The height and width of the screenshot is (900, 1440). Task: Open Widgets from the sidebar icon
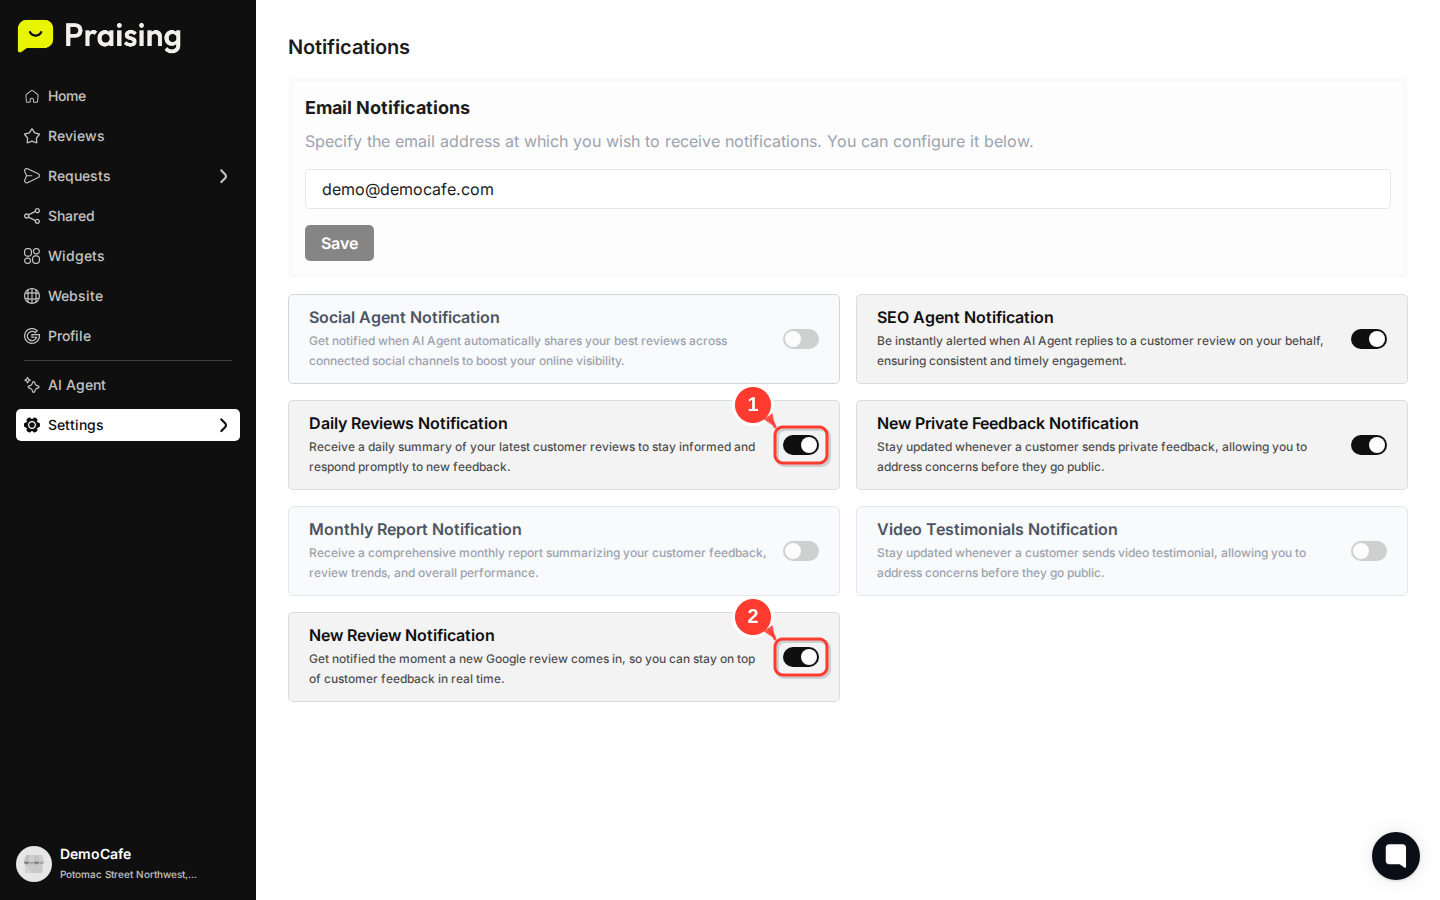(x=31, y=255)
